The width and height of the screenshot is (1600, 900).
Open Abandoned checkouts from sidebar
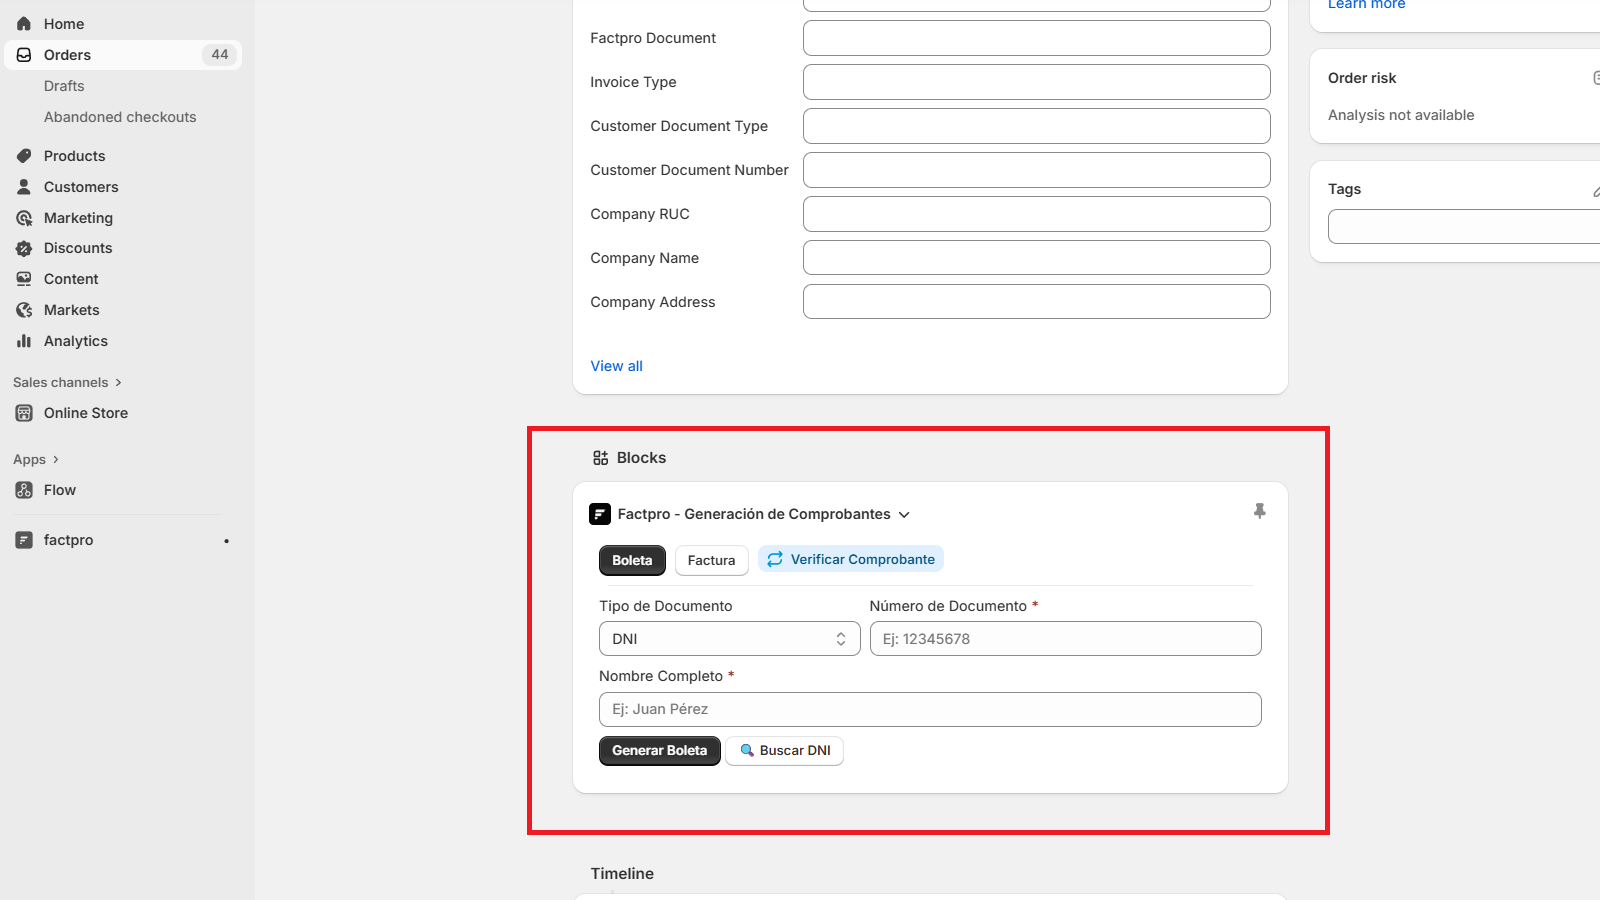(120, 117)
